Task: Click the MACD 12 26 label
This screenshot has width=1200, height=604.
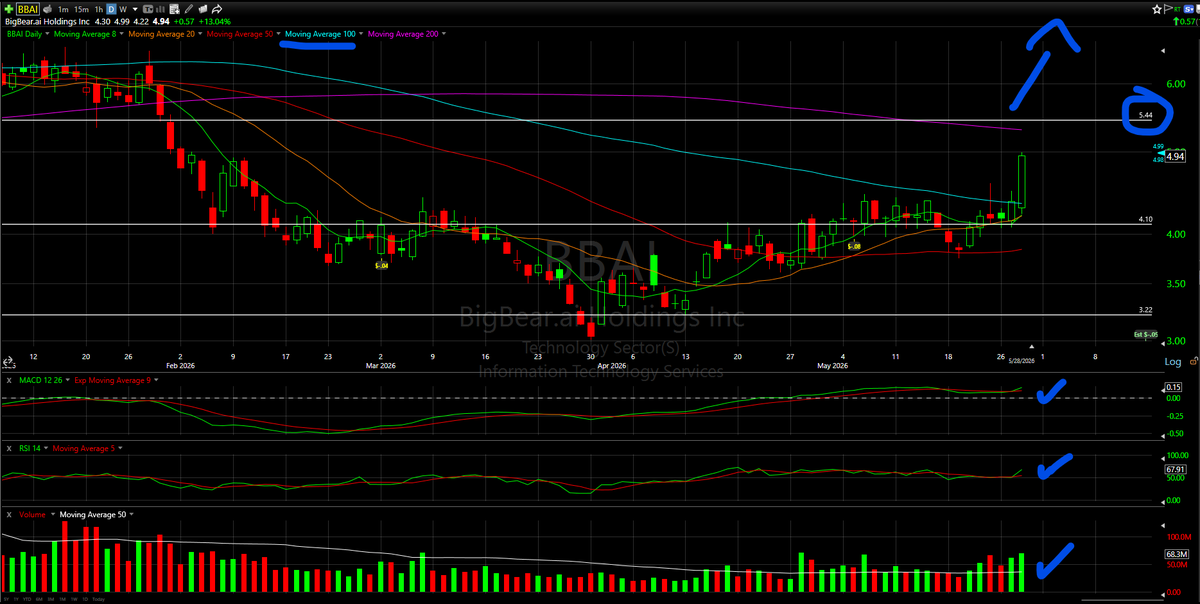Action: (41, 380)
